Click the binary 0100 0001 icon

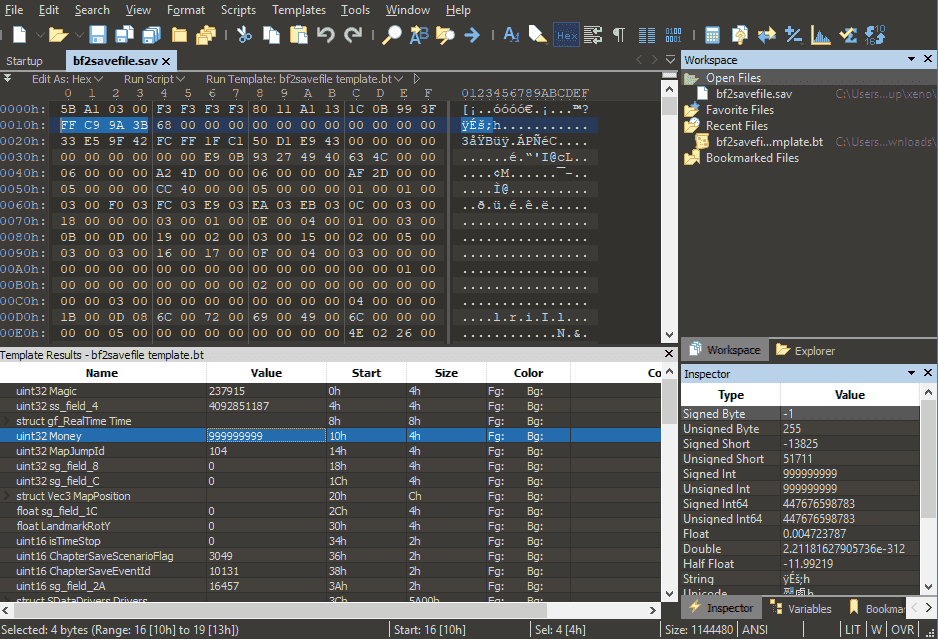point(673,35)
